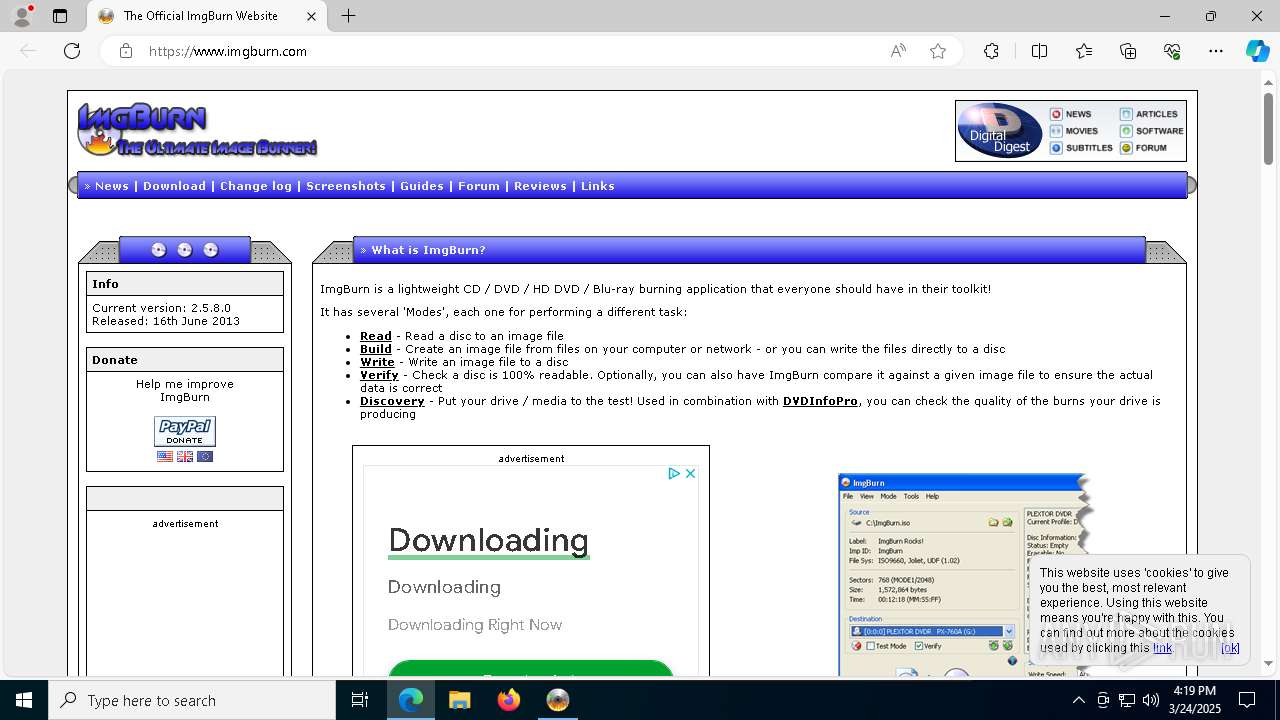Open the Copilot sidebar icon

1257,51
